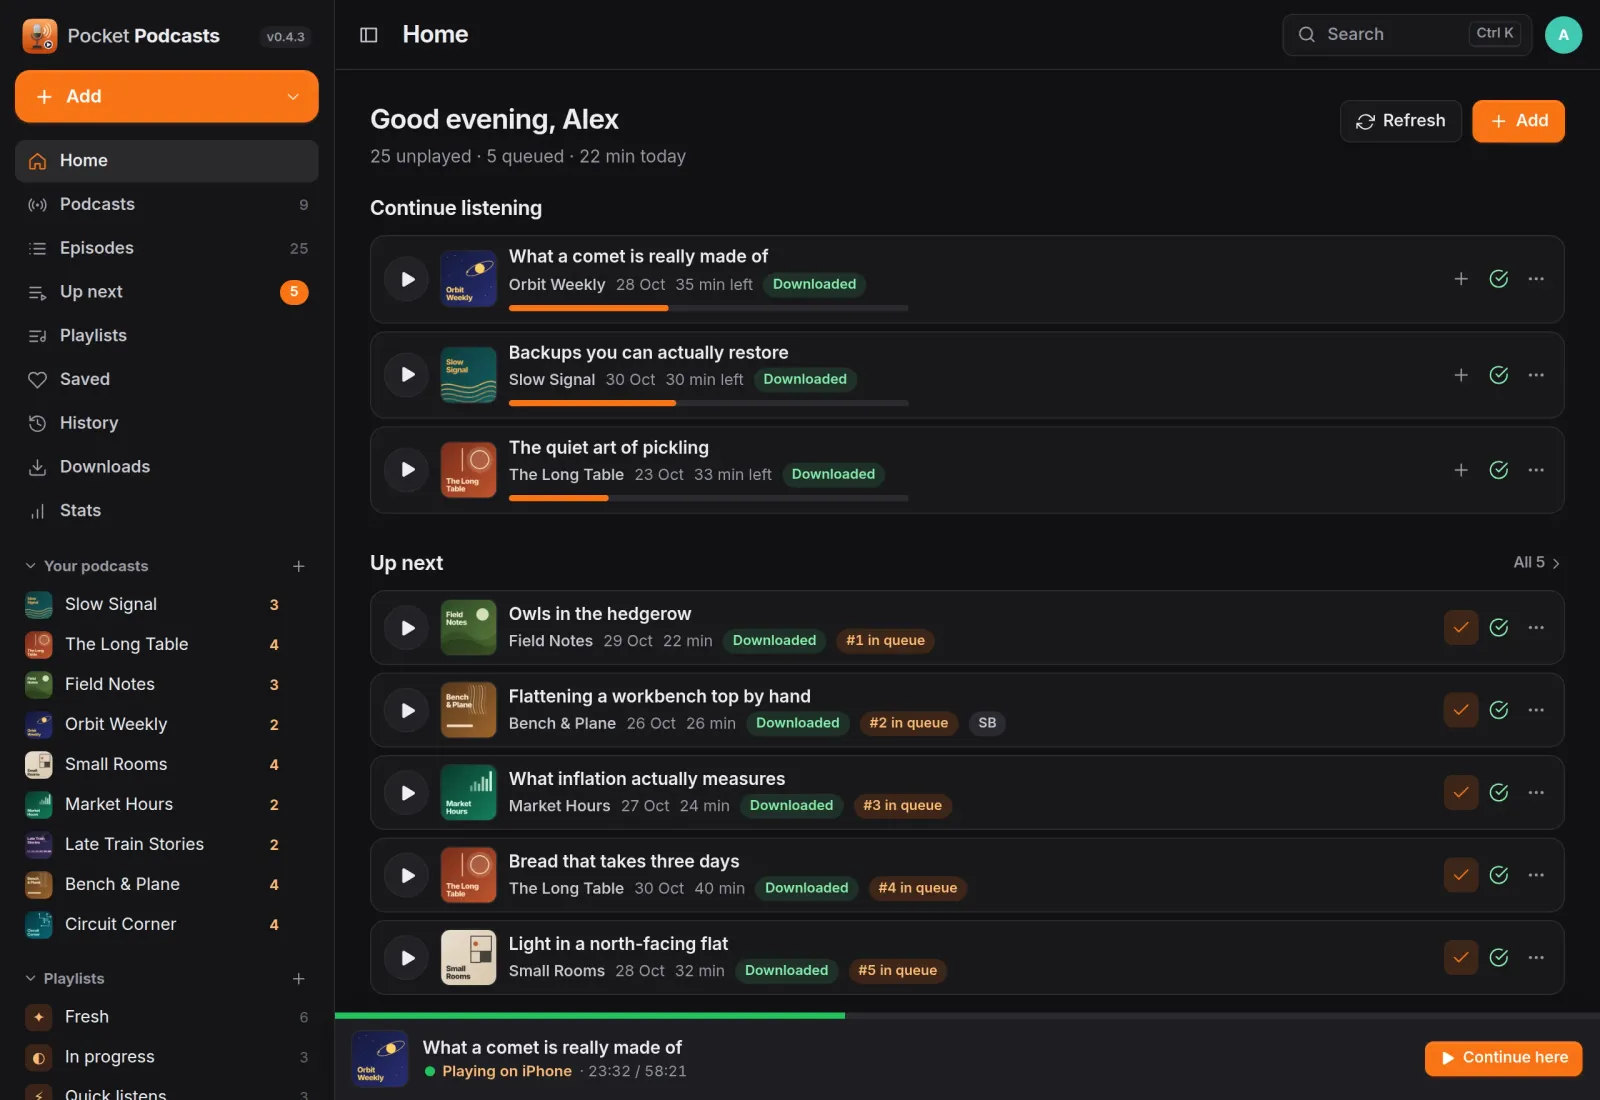The height and width of the screenshot is (1100, 1600).
Task: Click the Refresh button
Action: point(1401,121)
